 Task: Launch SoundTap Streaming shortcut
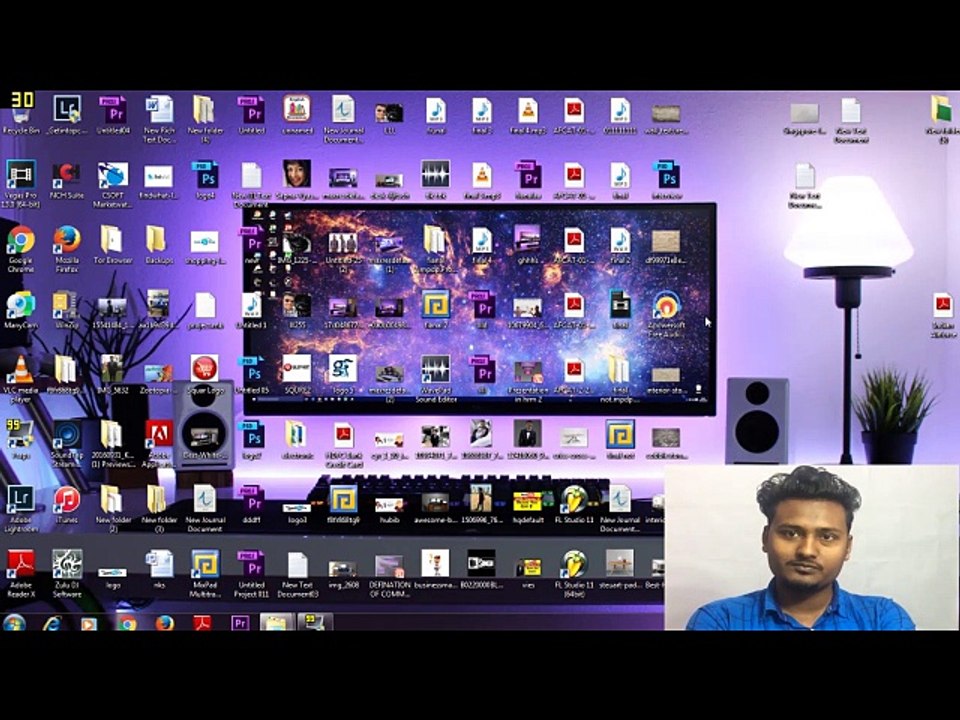click(x=66, y=443)
